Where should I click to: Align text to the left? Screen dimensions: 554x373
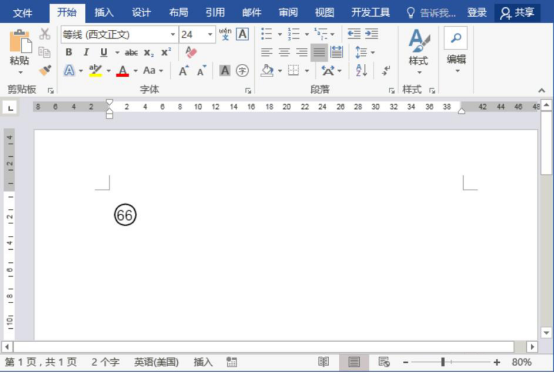267,52
